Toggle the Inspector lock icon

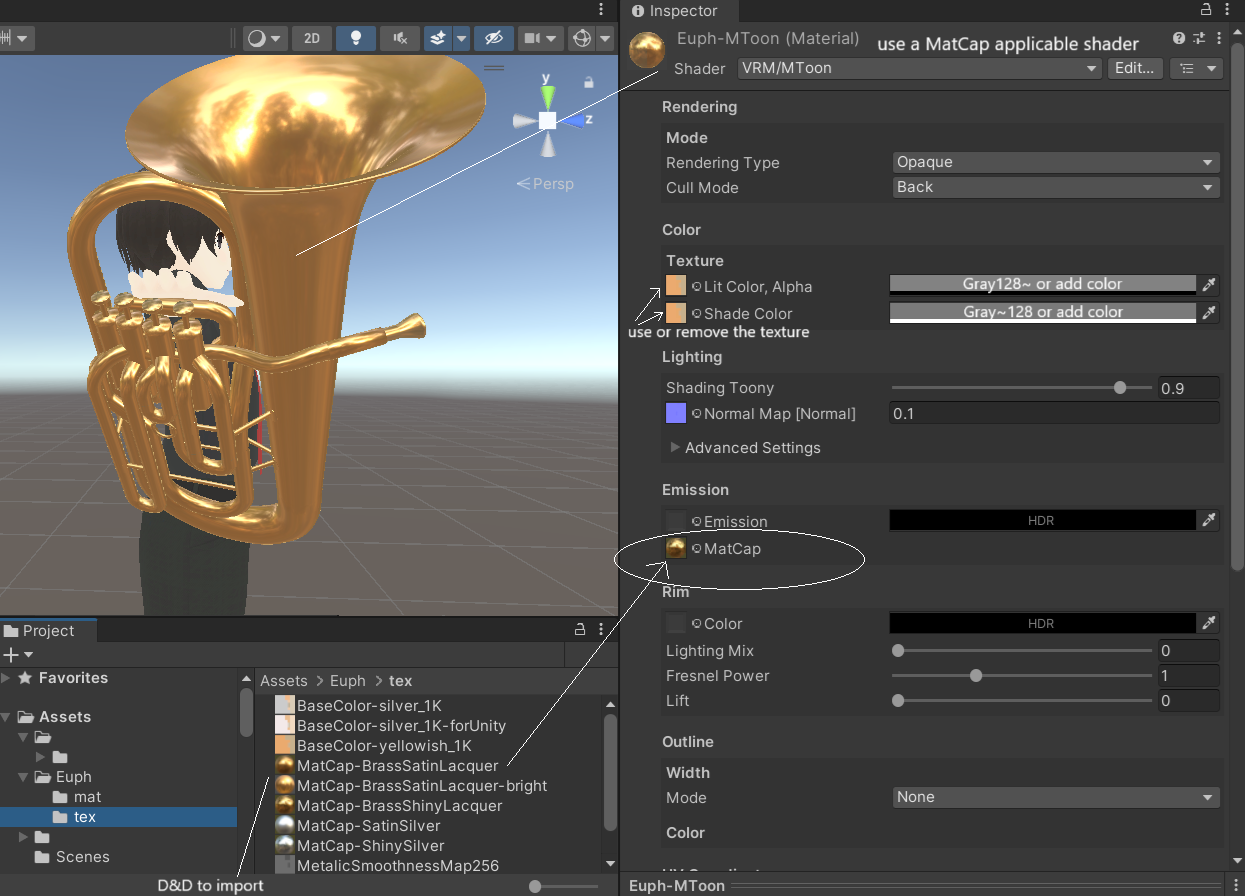[x=1206, y=8]
